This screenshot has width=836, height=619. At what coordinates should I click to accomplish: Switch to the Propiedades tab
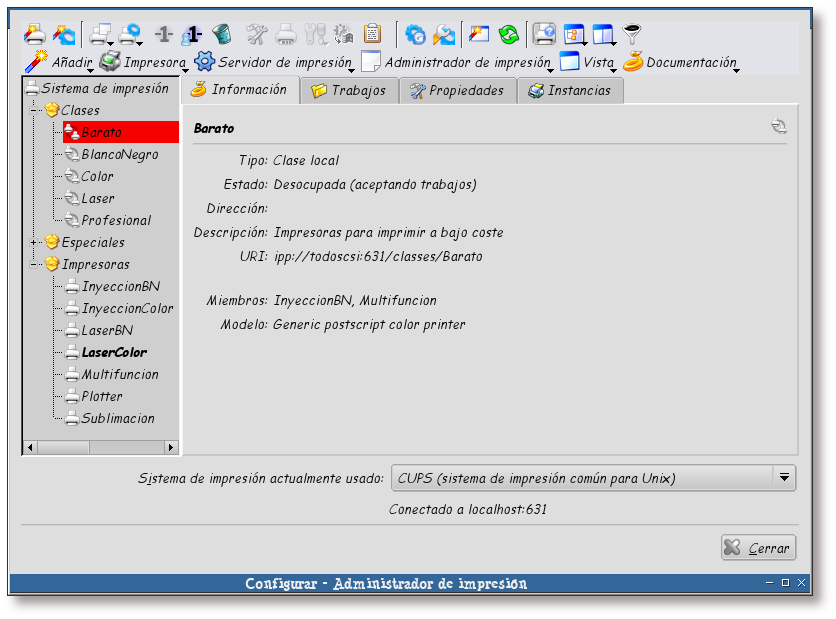coord(457,90)
